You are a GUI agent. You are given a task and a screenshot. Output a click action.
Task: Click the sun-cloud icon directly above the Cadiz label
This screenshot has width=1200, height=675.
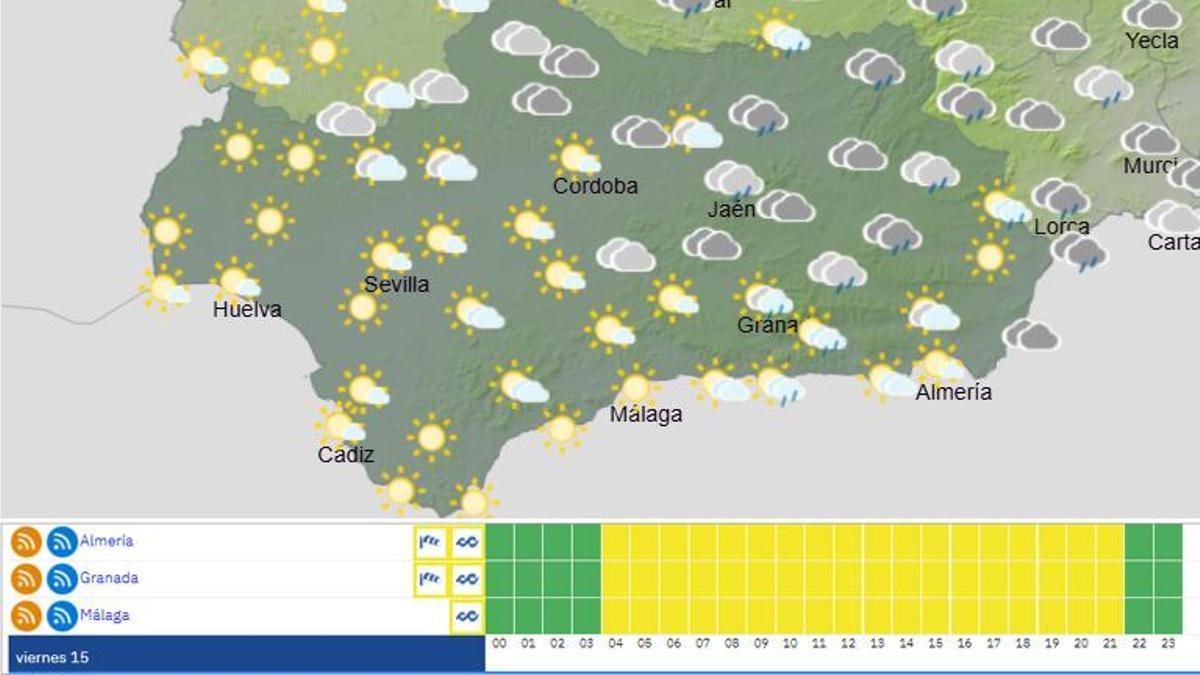(x=341, y=425)
